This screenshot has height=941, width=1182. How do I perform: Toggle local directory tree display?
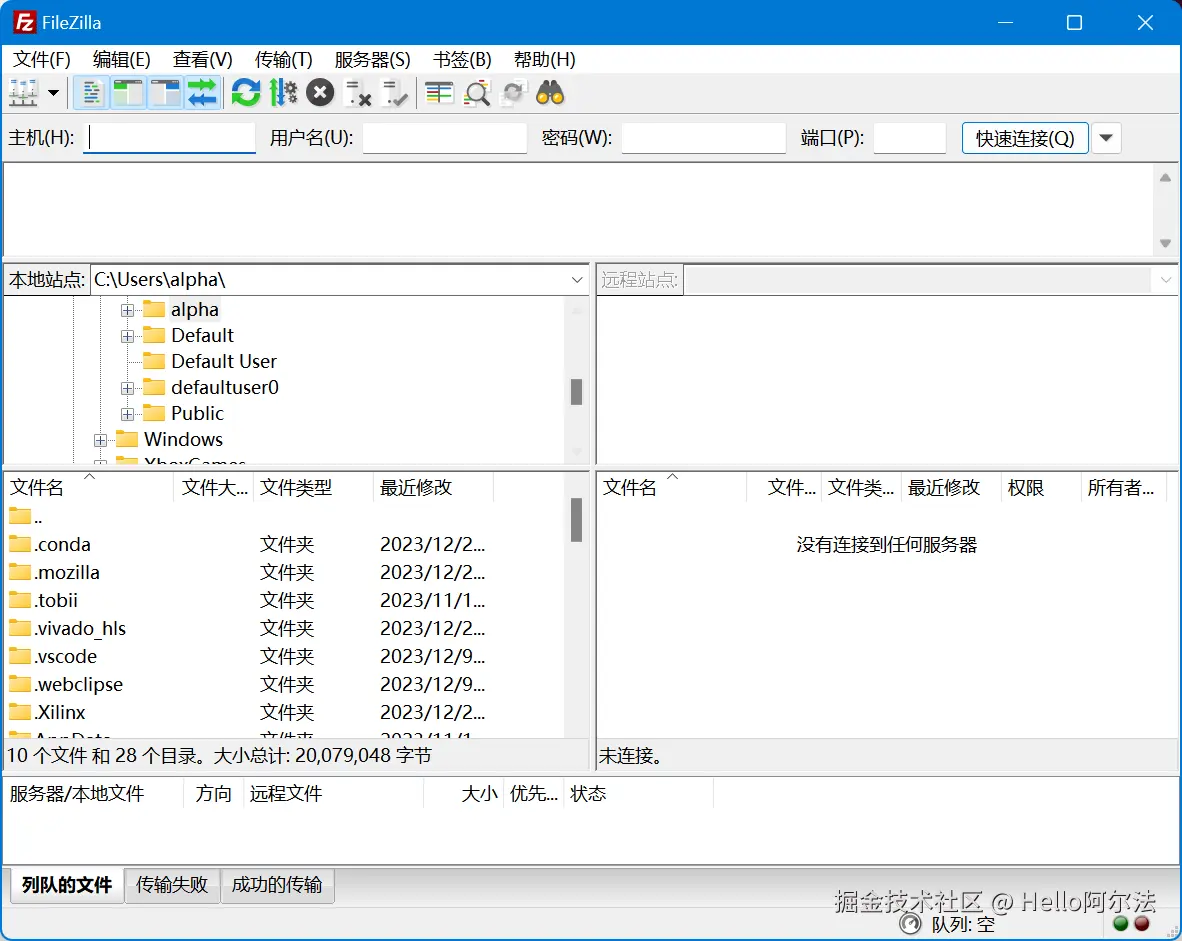128,93
